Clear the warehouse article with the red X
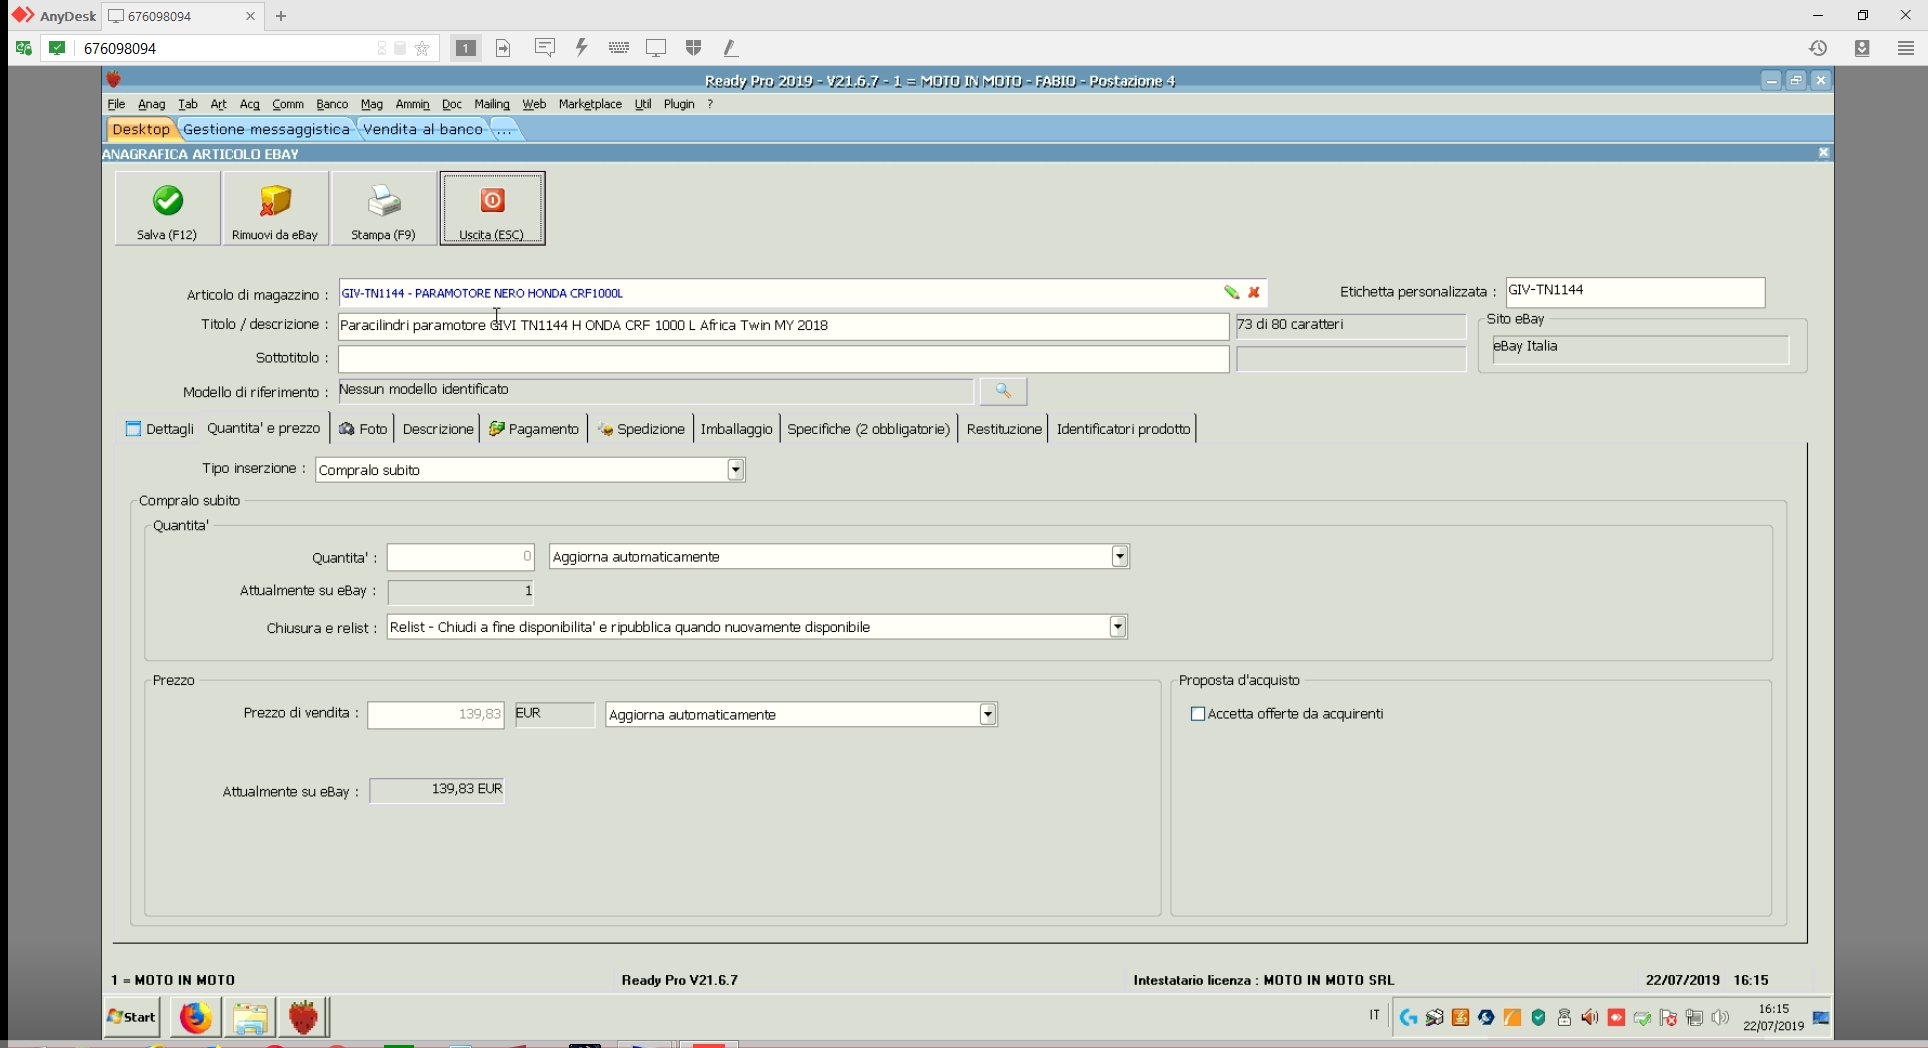 click(1254, 293)
